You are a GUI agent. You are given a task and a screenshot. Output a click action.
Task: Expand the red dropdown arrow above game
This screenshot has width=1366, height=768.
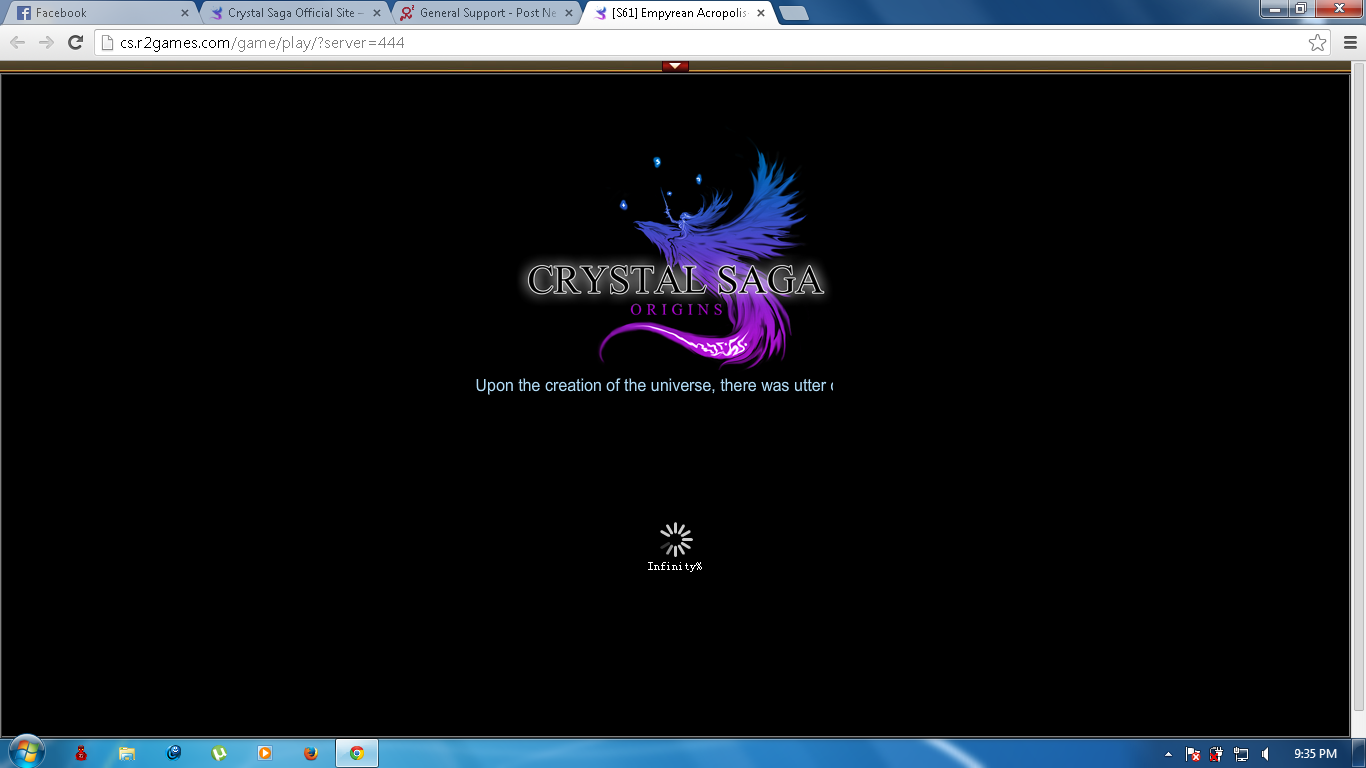click(x=675, y=66)
